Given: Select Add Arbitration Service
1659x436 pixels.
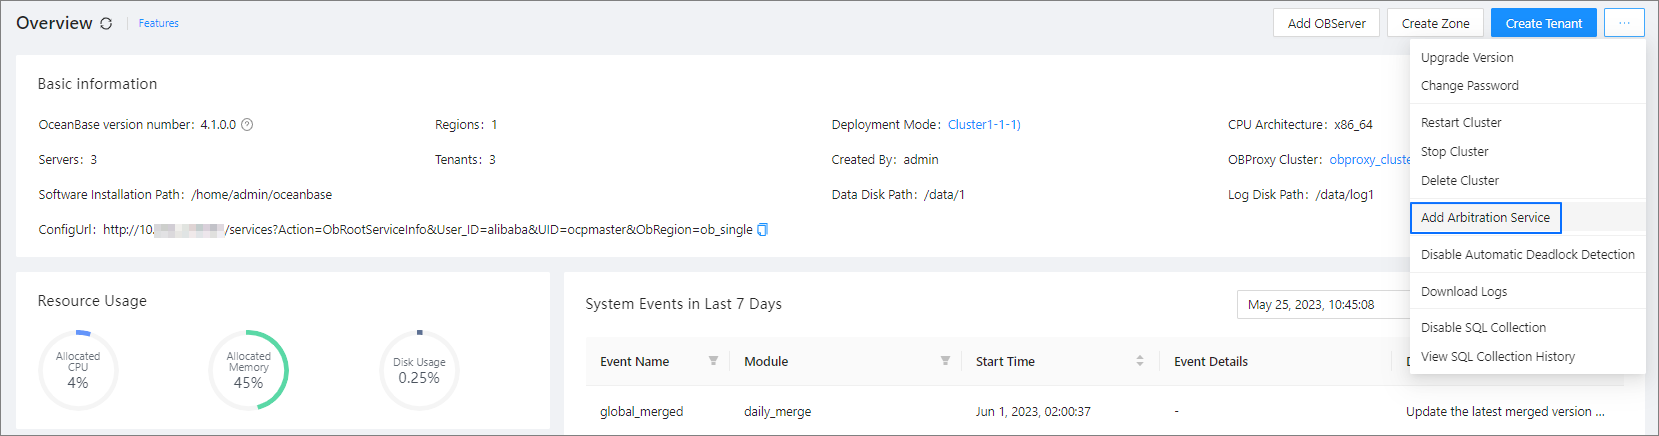Looking at the screenshot, I should click(1485, 218).
